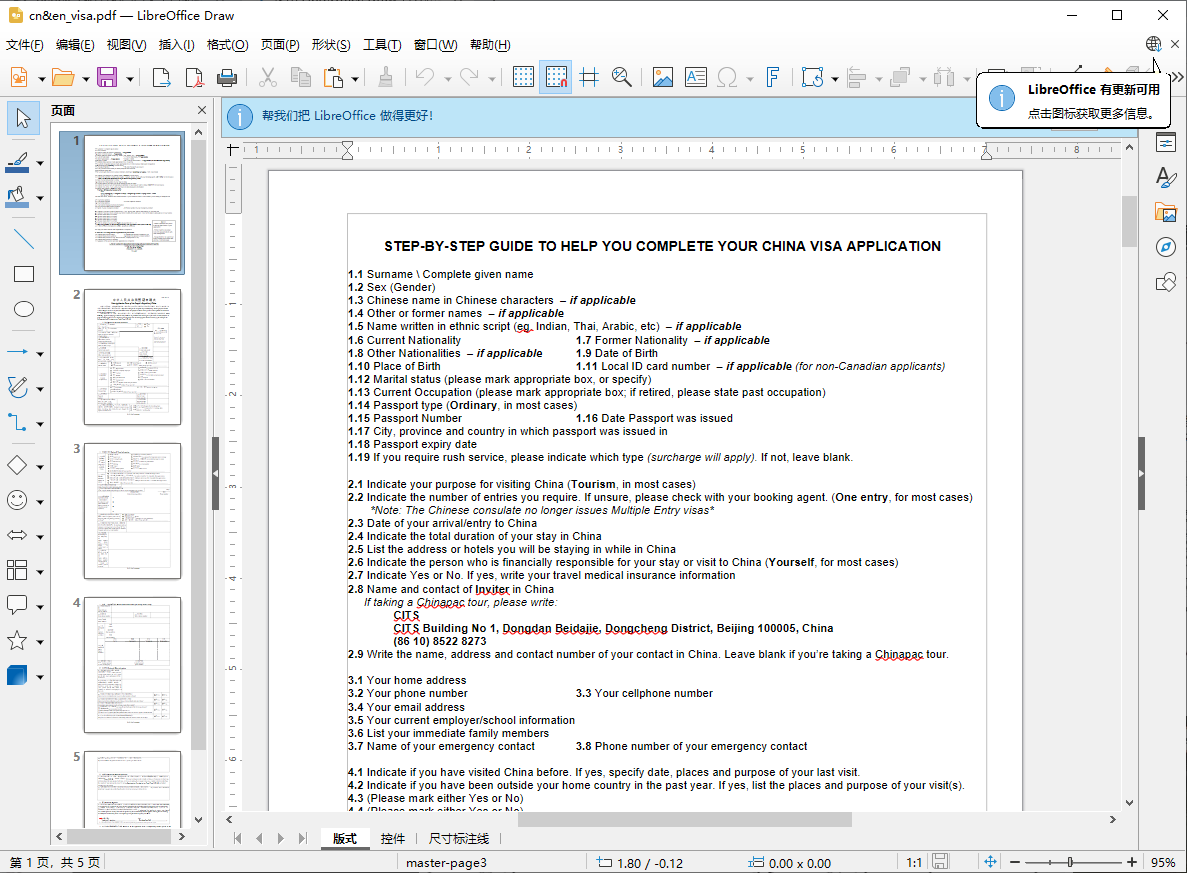Select the Rectangle tool
Screen dimensions: 1187x873
pyautogui.click(x=24, y=273)
